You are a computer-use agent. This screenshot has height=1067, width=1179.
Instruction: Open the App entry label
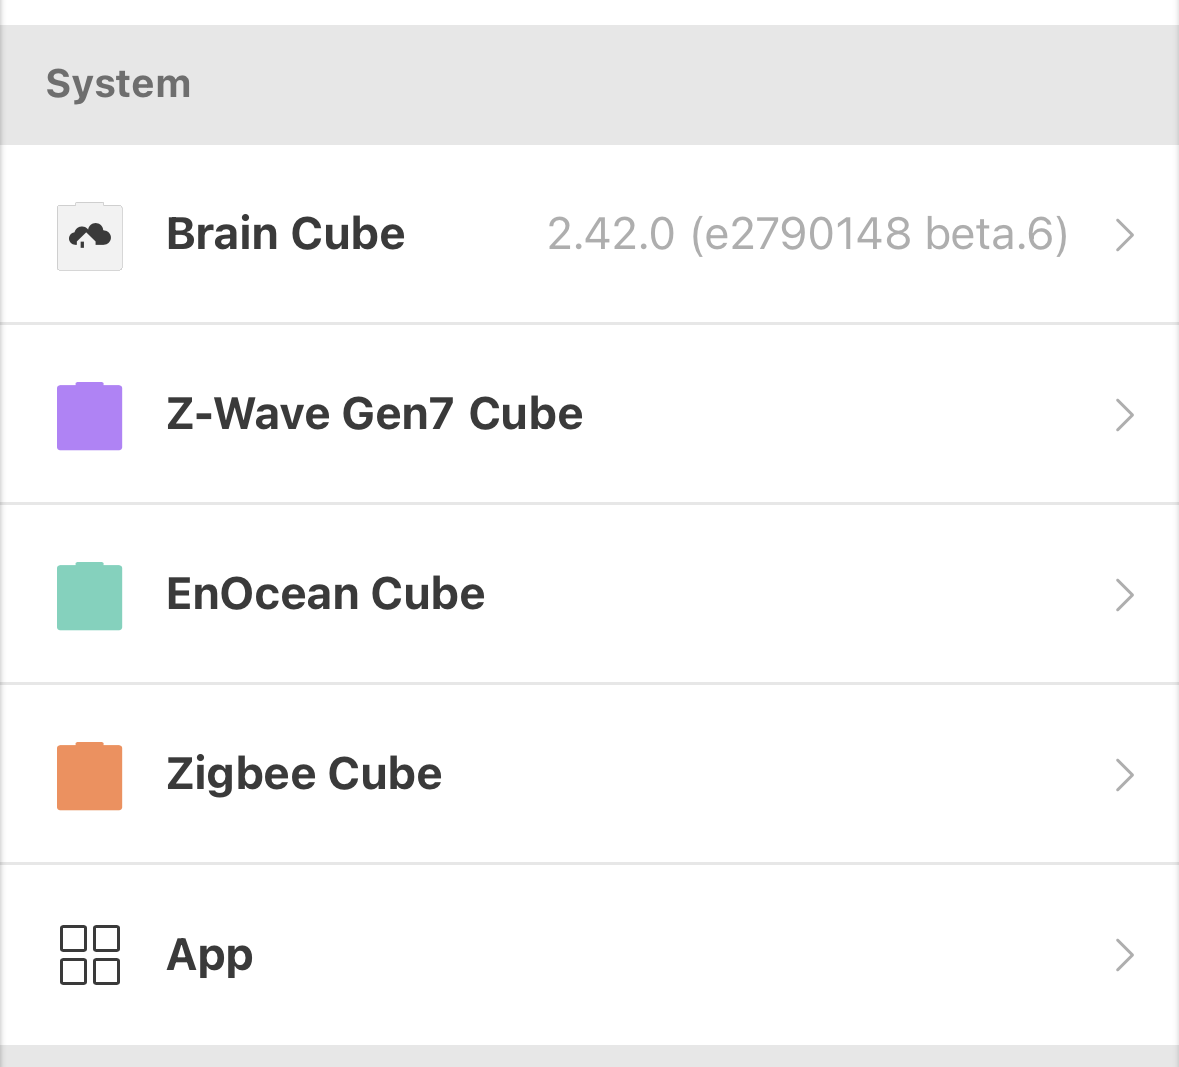pos(210,956)
